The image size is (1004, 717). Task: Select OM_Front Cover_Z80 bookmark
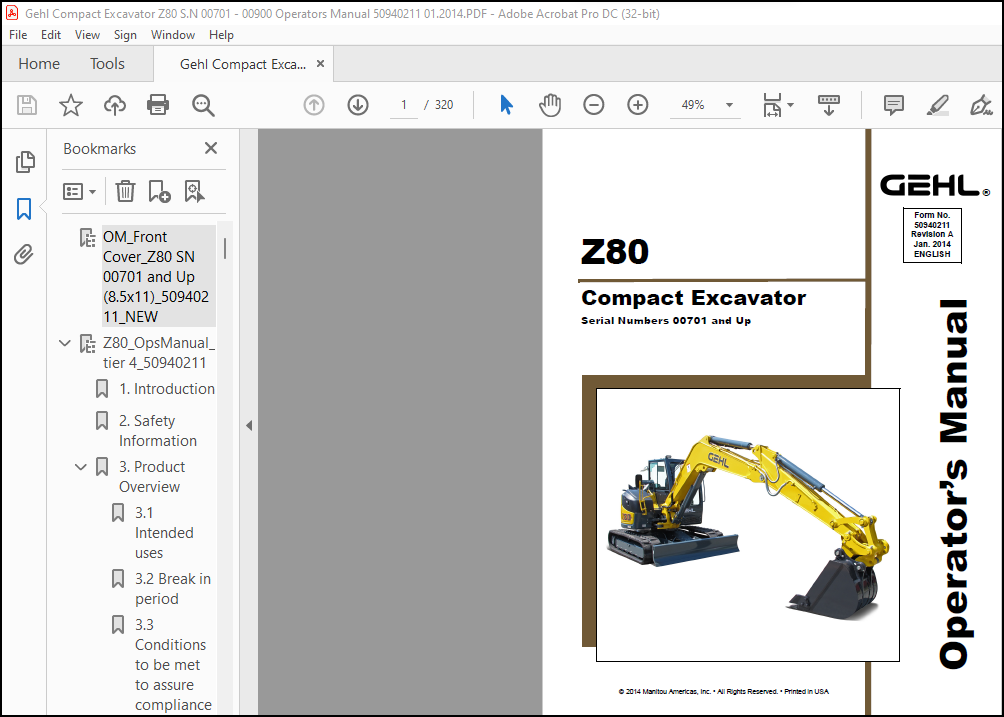(x=158, y=277)
